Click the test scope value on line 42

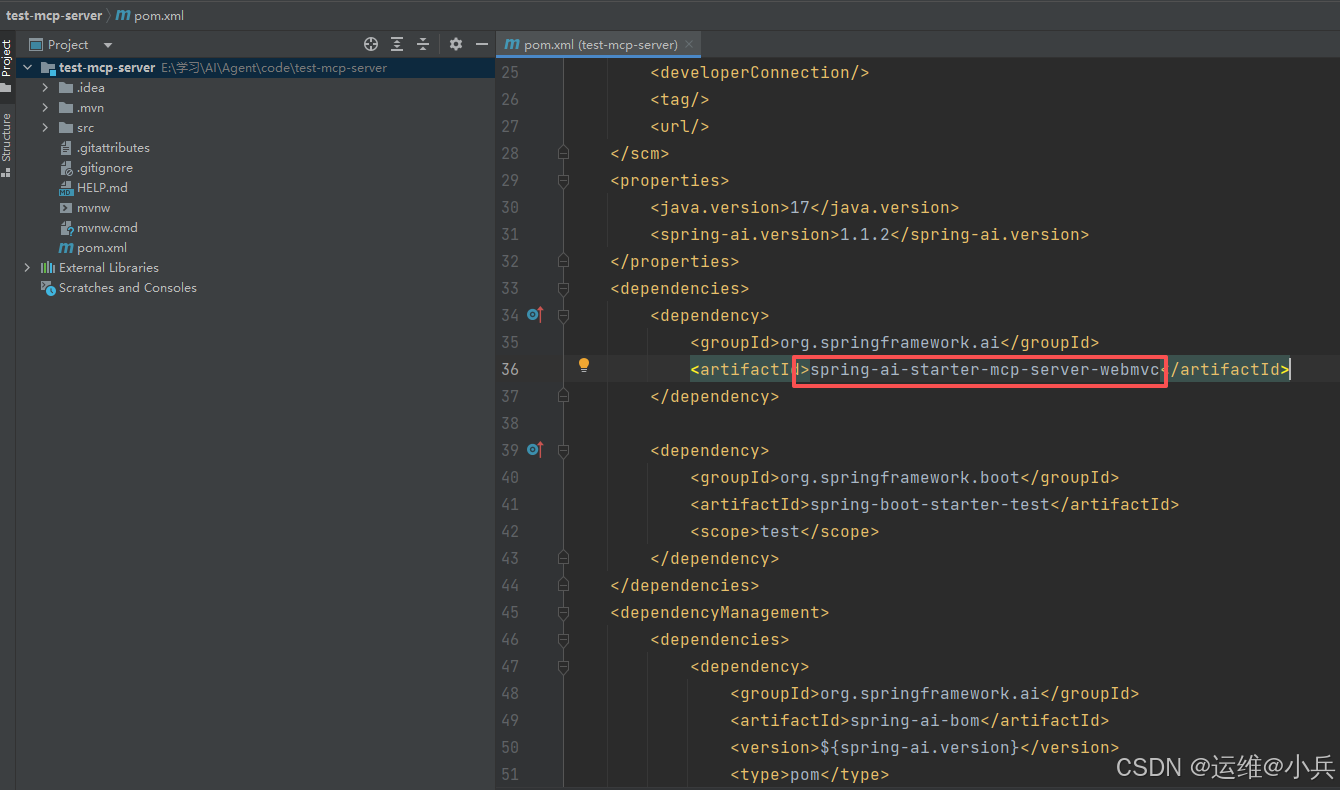[x=780, y=531]
